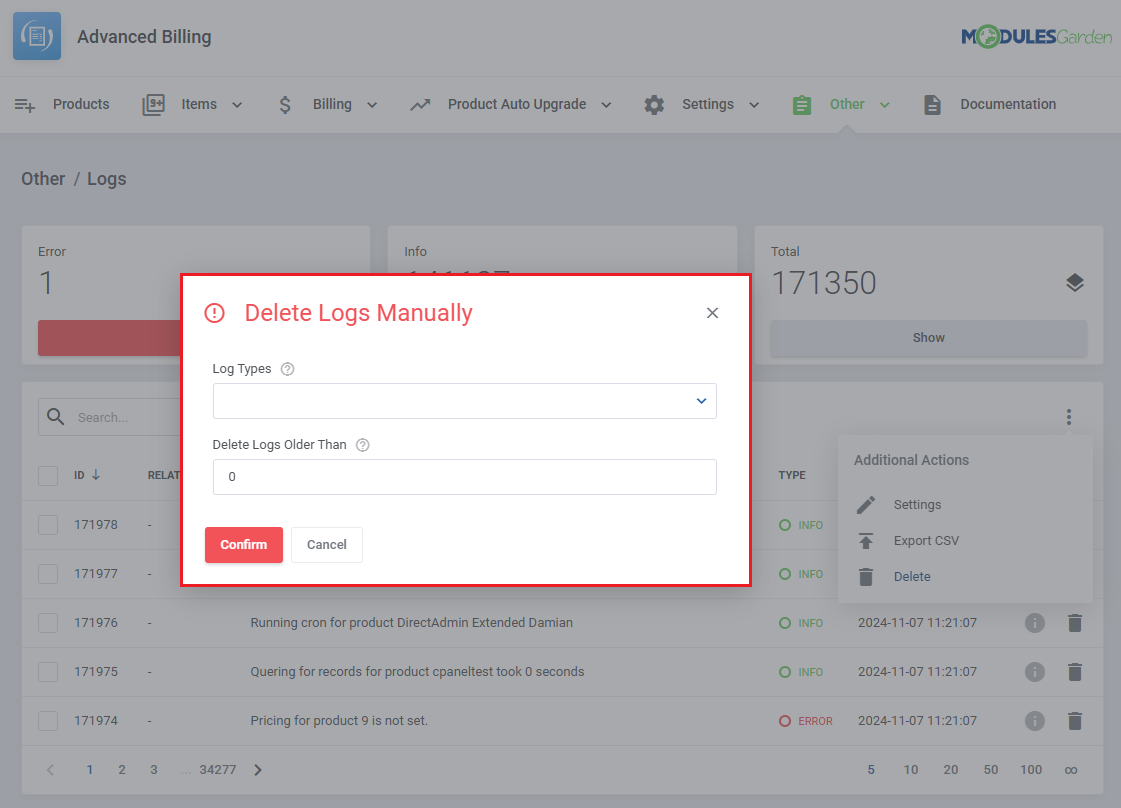The height and width of the screenshot is (808, 1121).
Task: Select Export CSV in Additional Actions
Action: (926, 541)
